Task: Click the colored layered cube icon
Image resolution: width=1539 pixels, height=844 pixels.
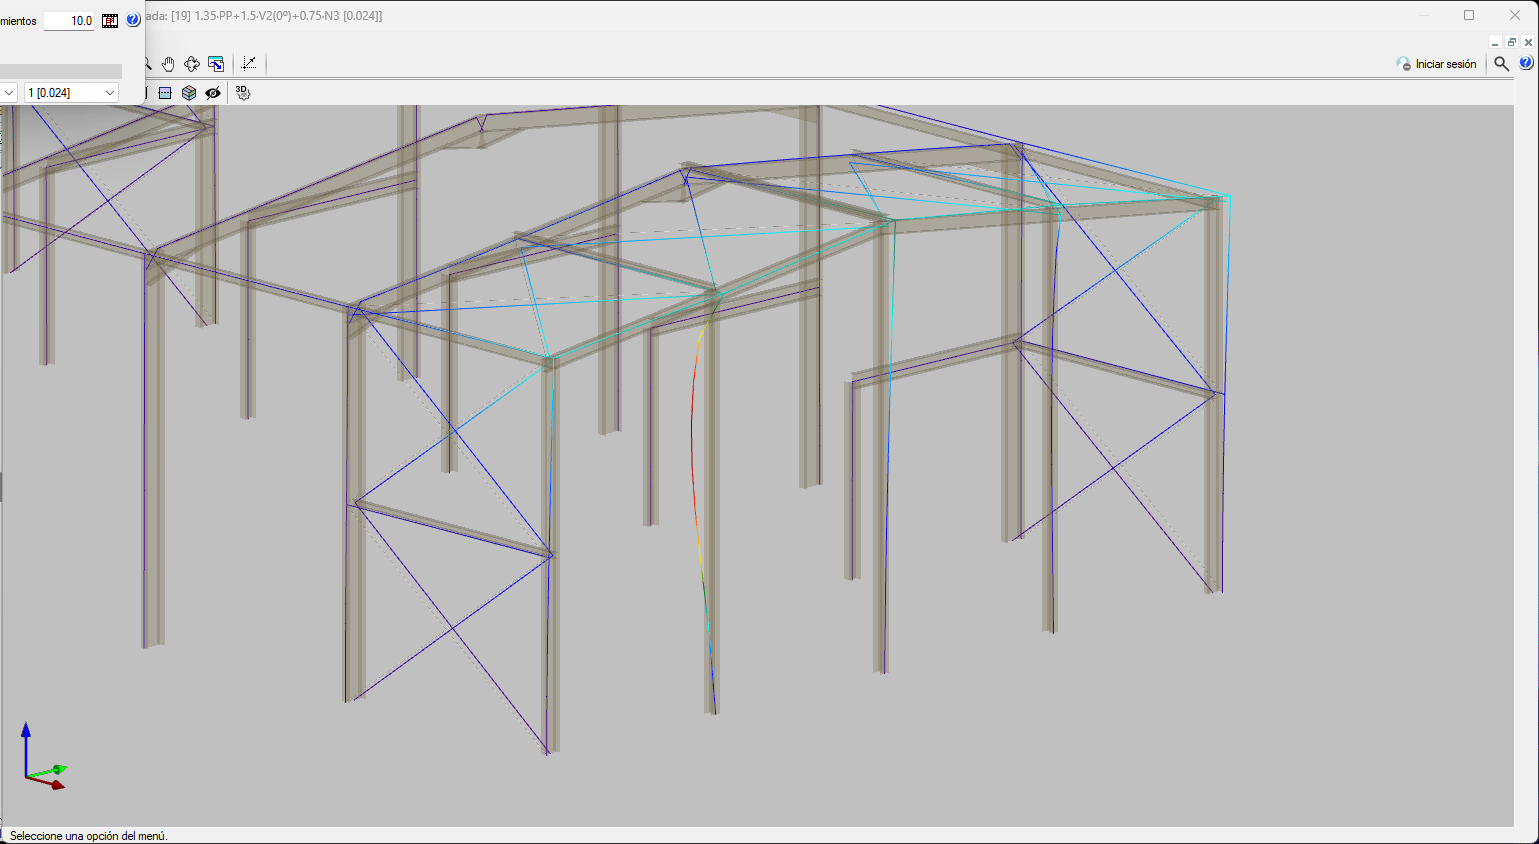Action: (189, 93)
